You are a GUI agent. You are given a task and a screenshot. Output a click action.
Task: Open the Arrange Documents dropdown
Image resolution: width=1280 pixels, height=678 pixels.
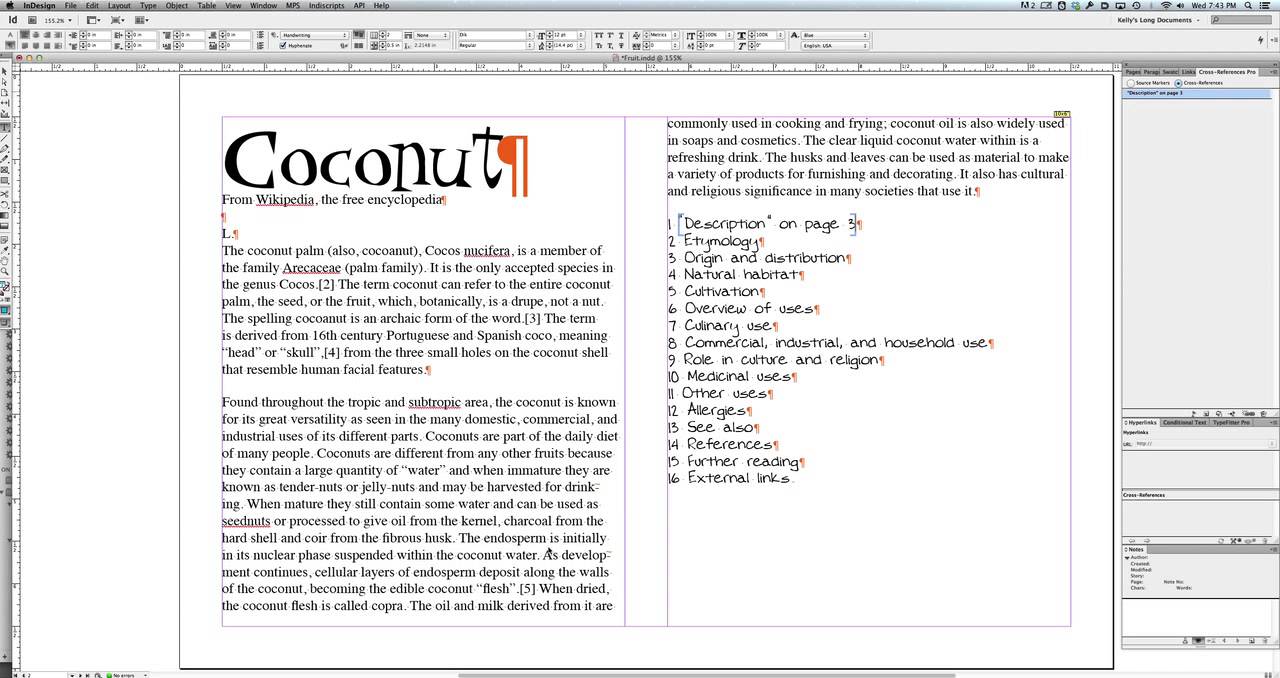click(x=141, y=20)
